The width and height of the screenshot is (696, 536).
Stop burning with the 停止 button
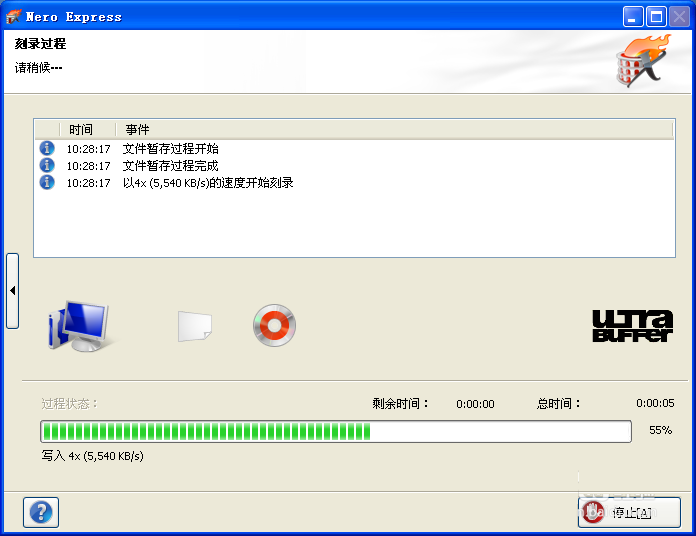(x=629, y=512)
